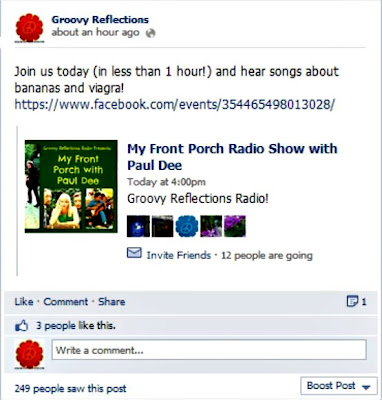382x400 pixels.
Task: Click the last purple flower attendee avatar
Action: point(235,226)
